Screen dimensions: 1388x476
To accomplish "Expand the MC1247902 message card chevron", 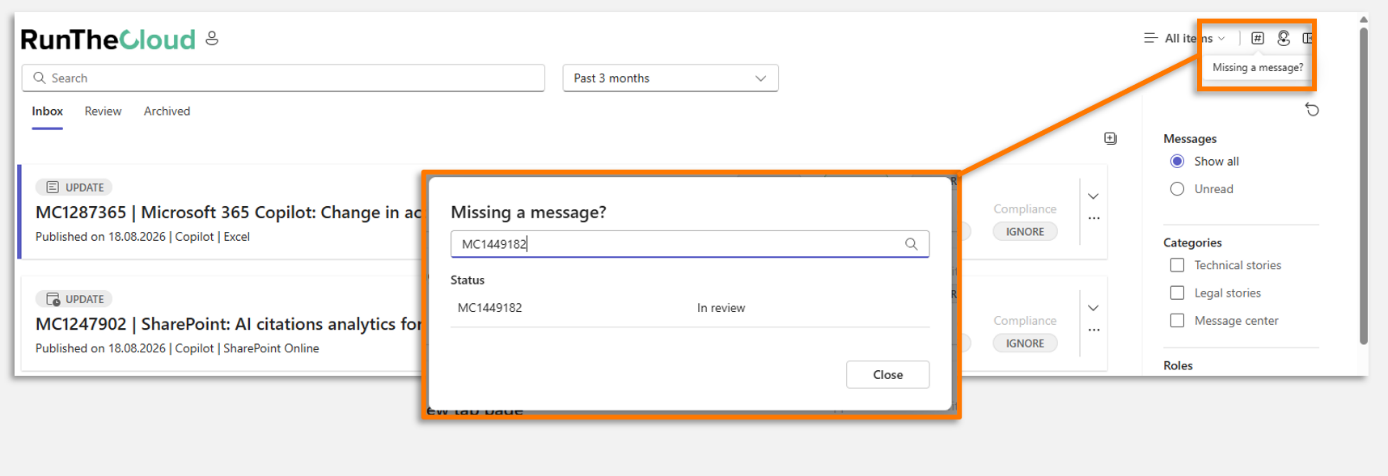I will tap(1093, 308).
